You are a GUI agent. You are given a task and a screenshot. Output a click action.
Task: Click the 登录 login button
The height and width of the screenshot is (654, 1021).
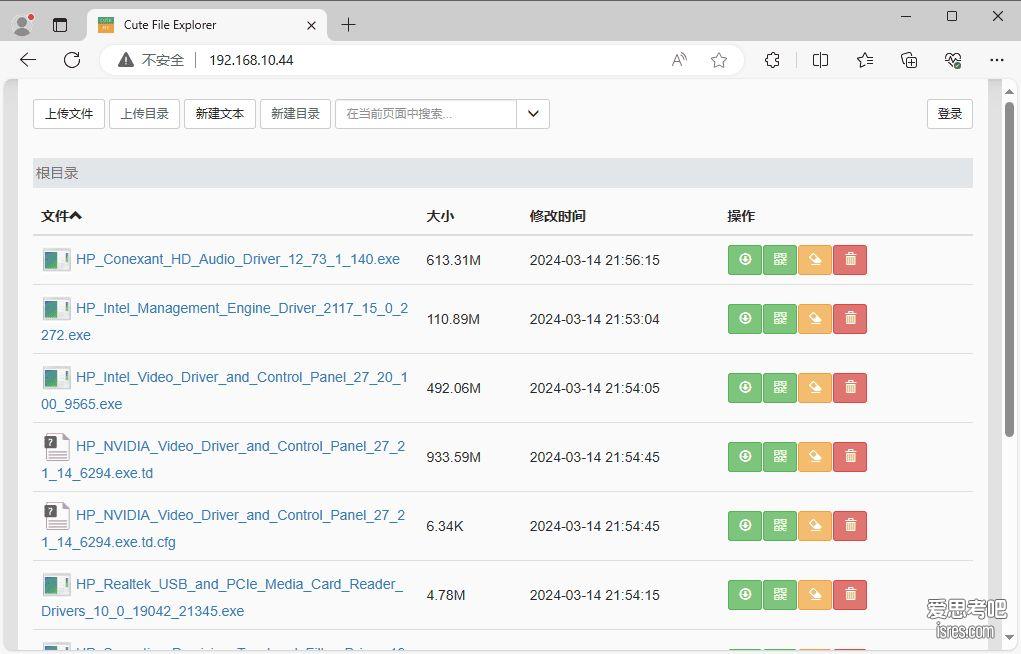click(x=950, y=114)
